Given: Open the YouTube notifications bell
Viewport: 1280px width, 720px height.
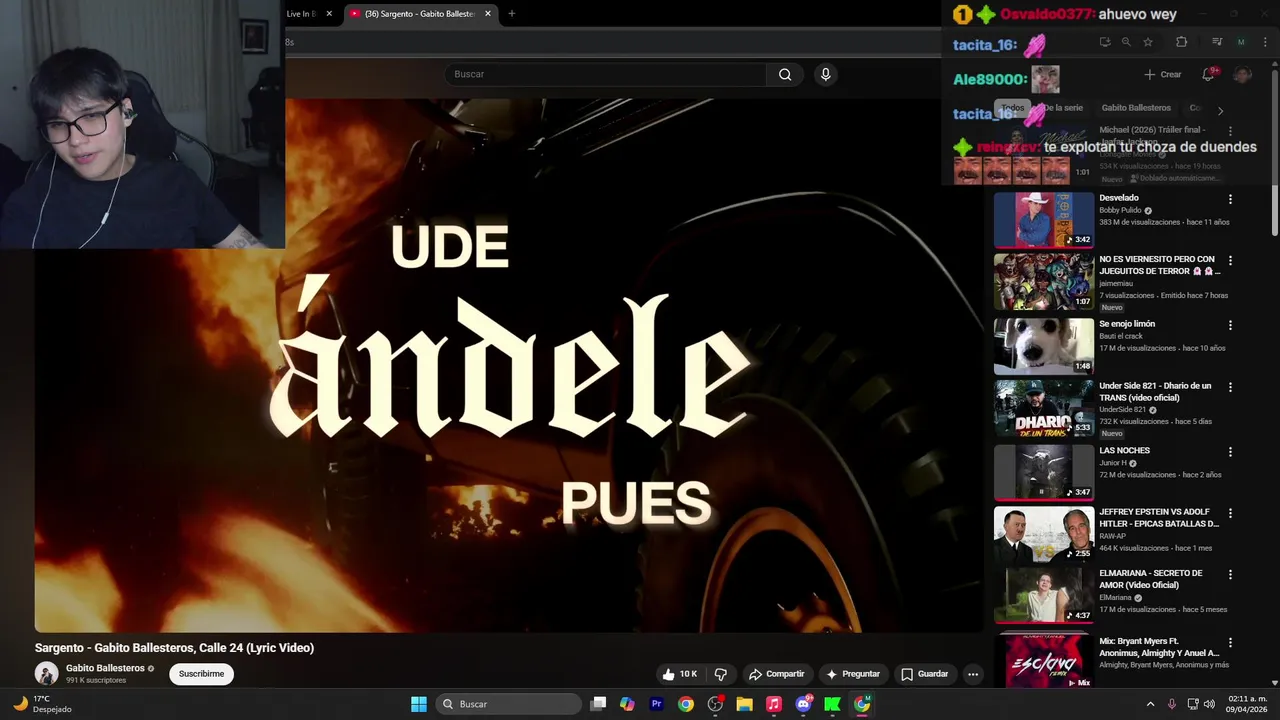Looking at the screenshot, I should (1208, 74).
